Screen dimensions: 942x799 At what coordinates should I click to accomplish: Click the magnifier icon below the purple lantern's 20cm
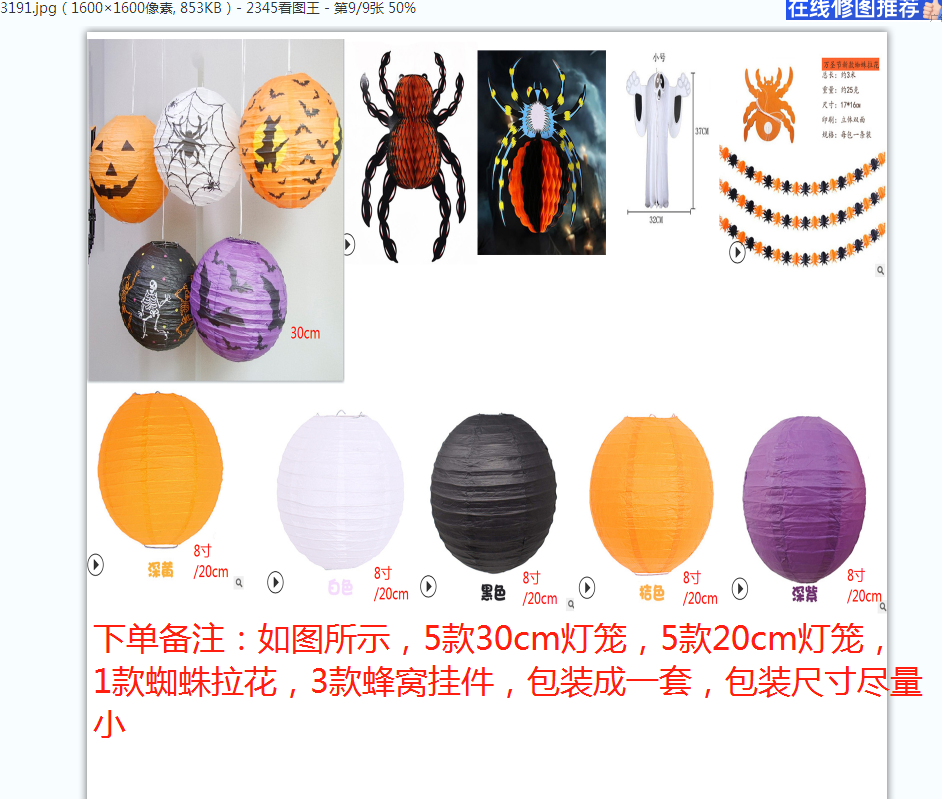[x=883, y=606]
